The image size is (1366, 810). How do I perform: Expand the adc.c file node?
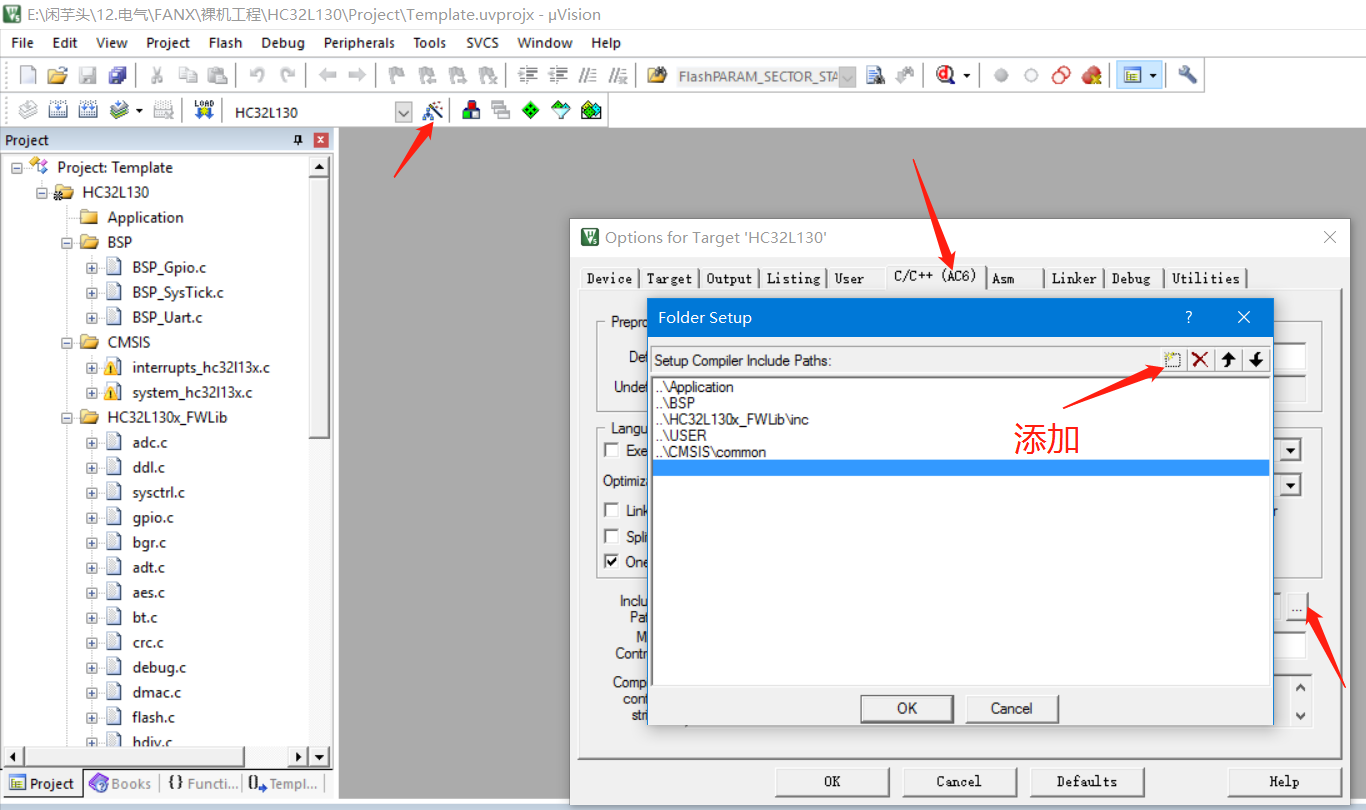tap(92, 442)
